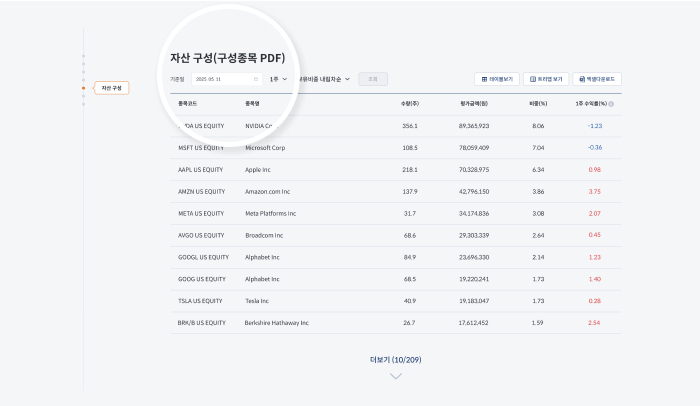Viewport: 700px width, 406px height.
Task: Click Amazon weekly return 3.75
Action: (x=595, y=192)
